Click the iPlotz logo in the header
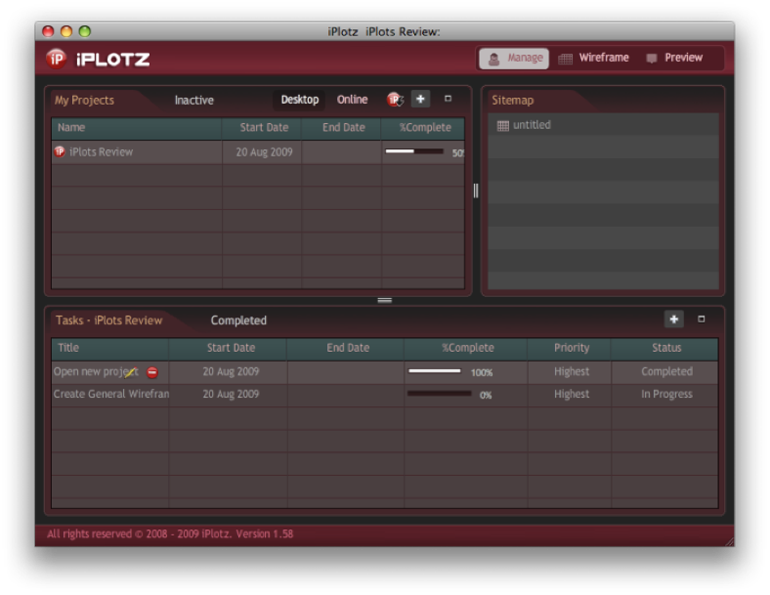 click(x=98, y=59)
